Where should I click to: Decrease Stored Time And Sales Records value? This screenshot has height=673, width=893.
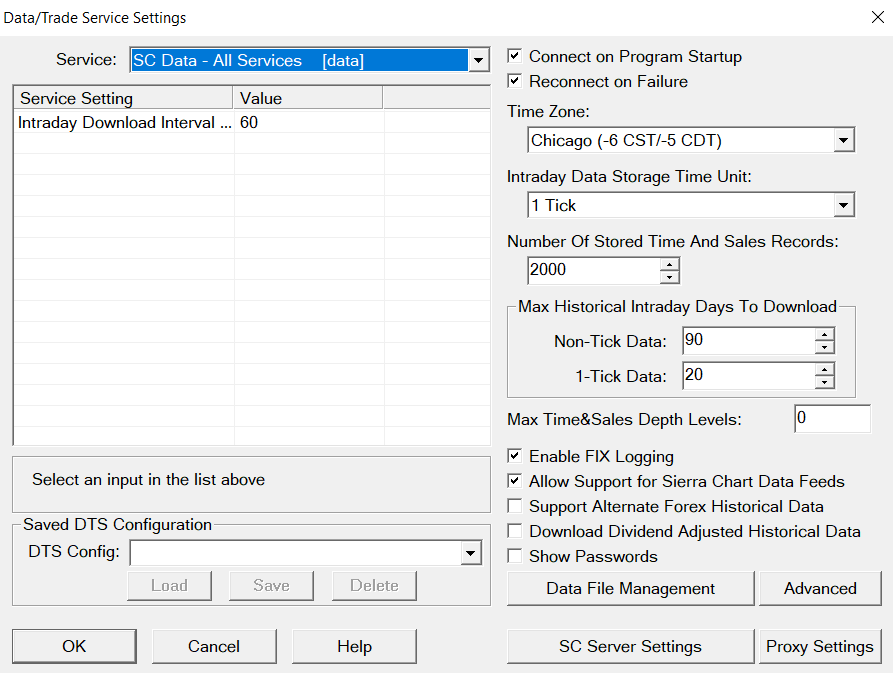670,277
